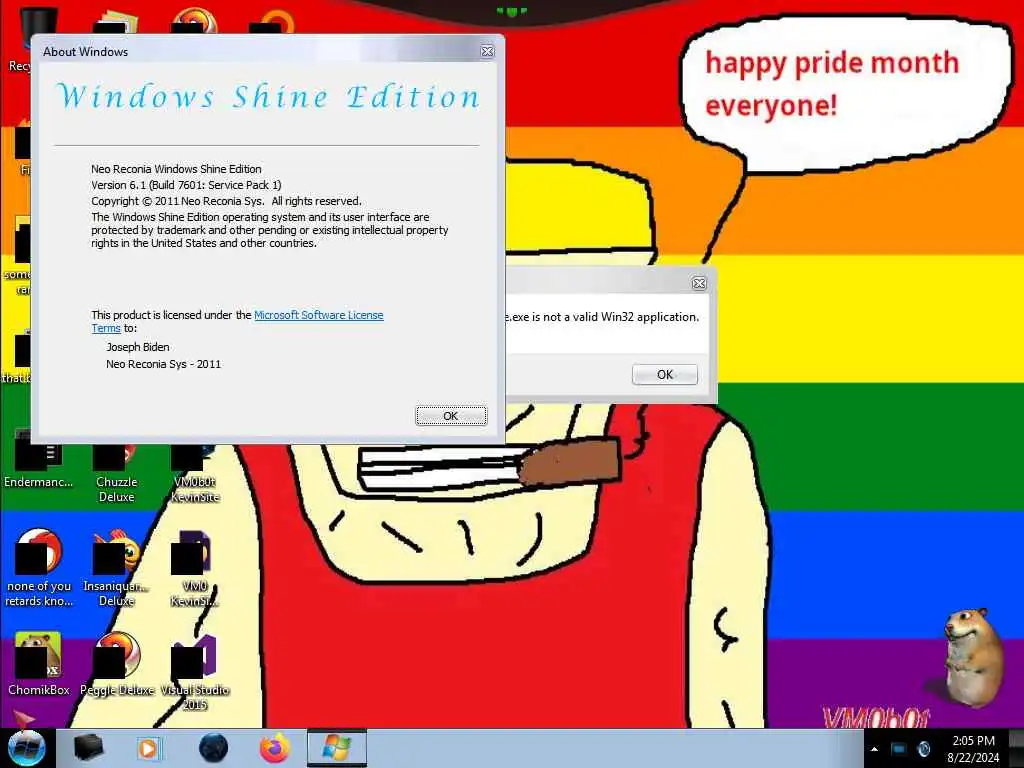Open the Peggle Deluxe desktop icon
Image resolution: width=1024 pixels, height=768 pixels.
(x=117, y=665)
